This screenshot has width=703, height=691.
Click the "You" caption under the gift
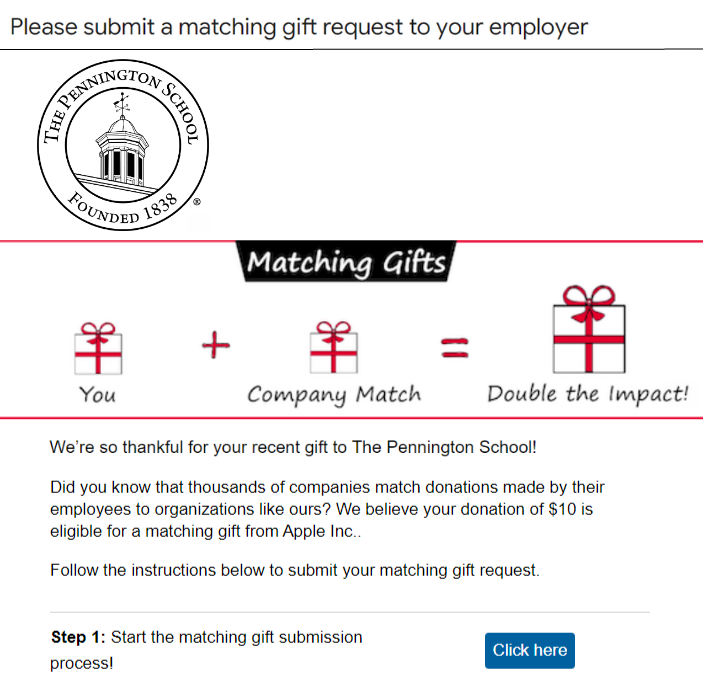click(98, 395)
